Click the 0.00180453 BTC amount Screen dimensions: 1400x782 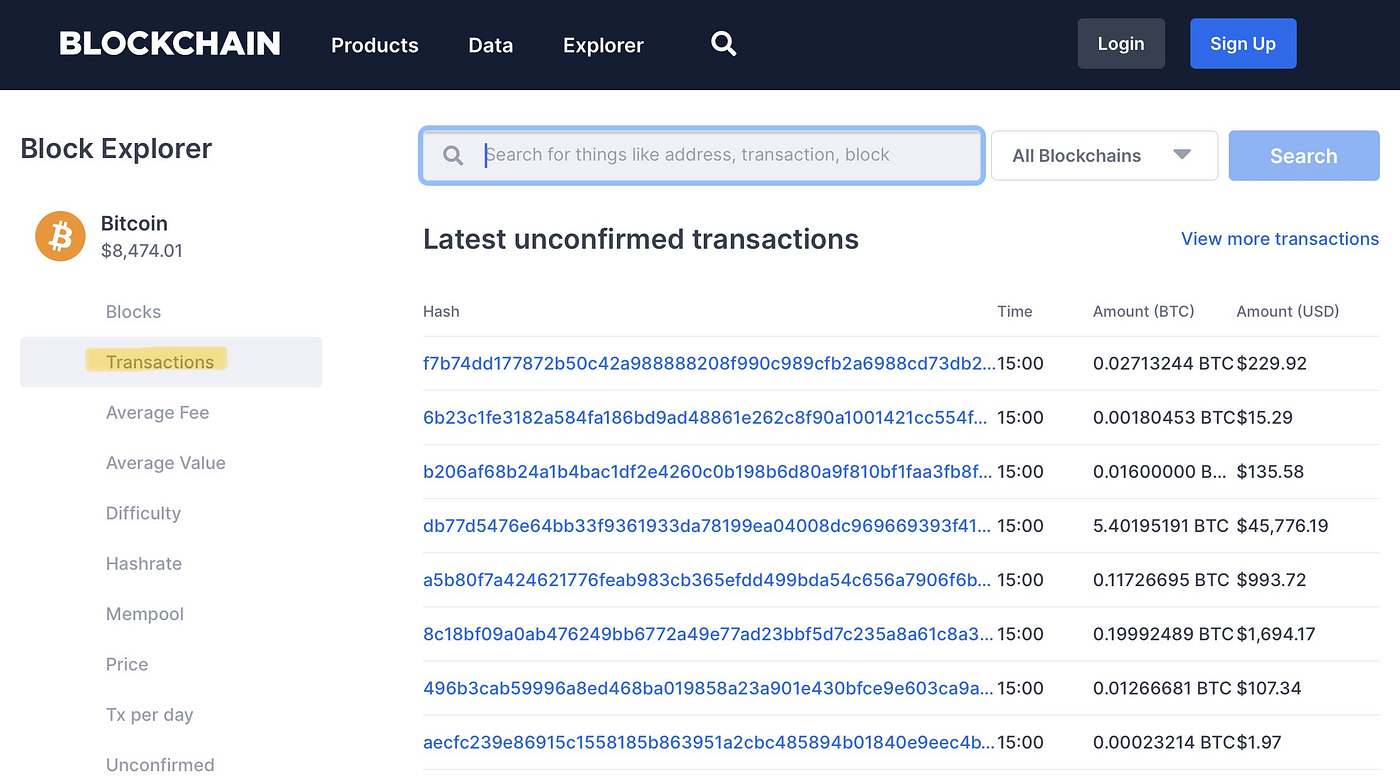pyautogui.click(x=1164, y=417)
